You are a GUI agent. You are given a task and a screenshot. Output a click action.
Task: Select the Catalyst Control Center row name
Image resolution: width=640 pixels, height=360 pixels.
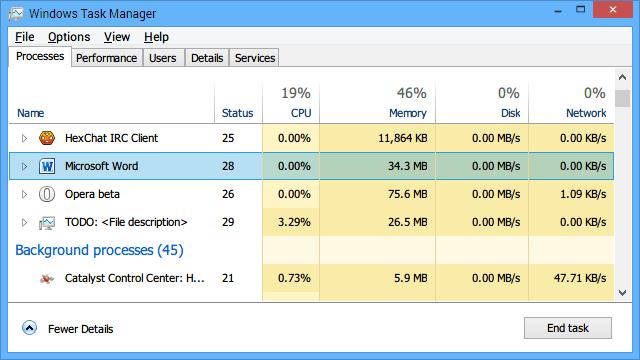[135, 278]
